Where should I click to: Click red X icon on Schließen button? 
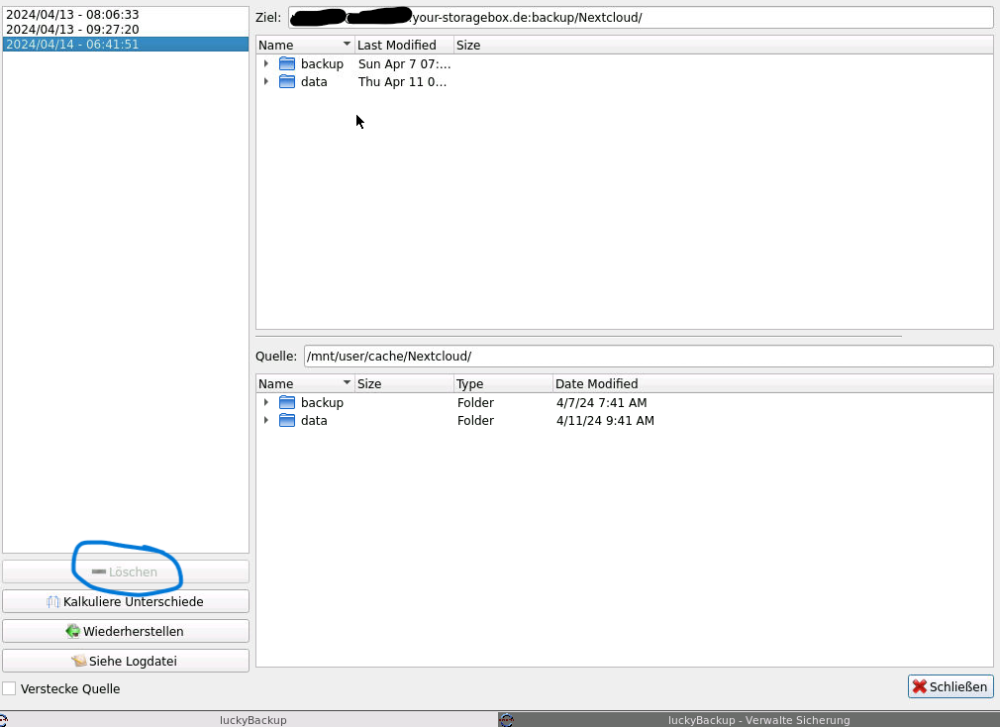920,686
